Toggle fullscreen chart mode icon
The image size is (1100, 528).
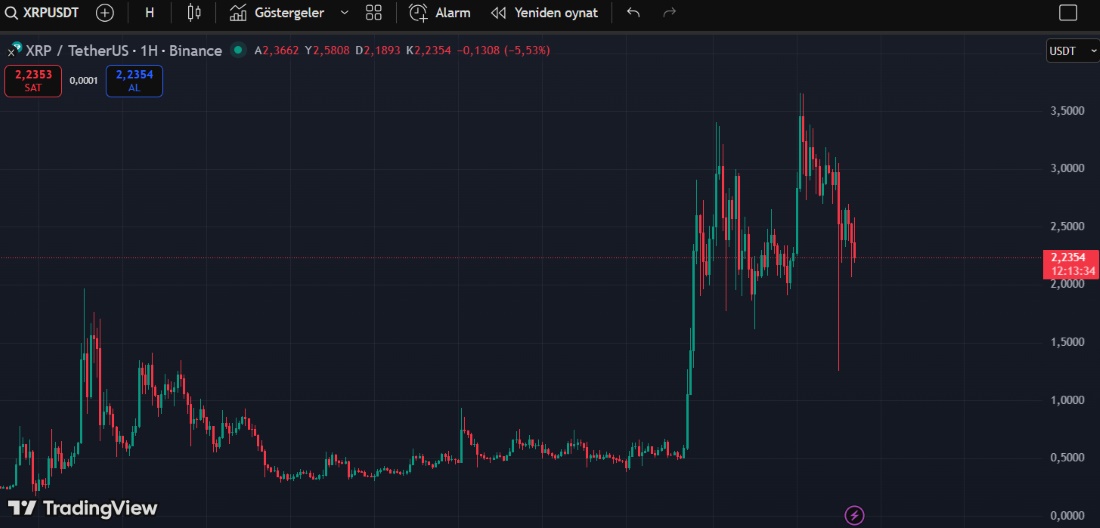point(1068,13)
